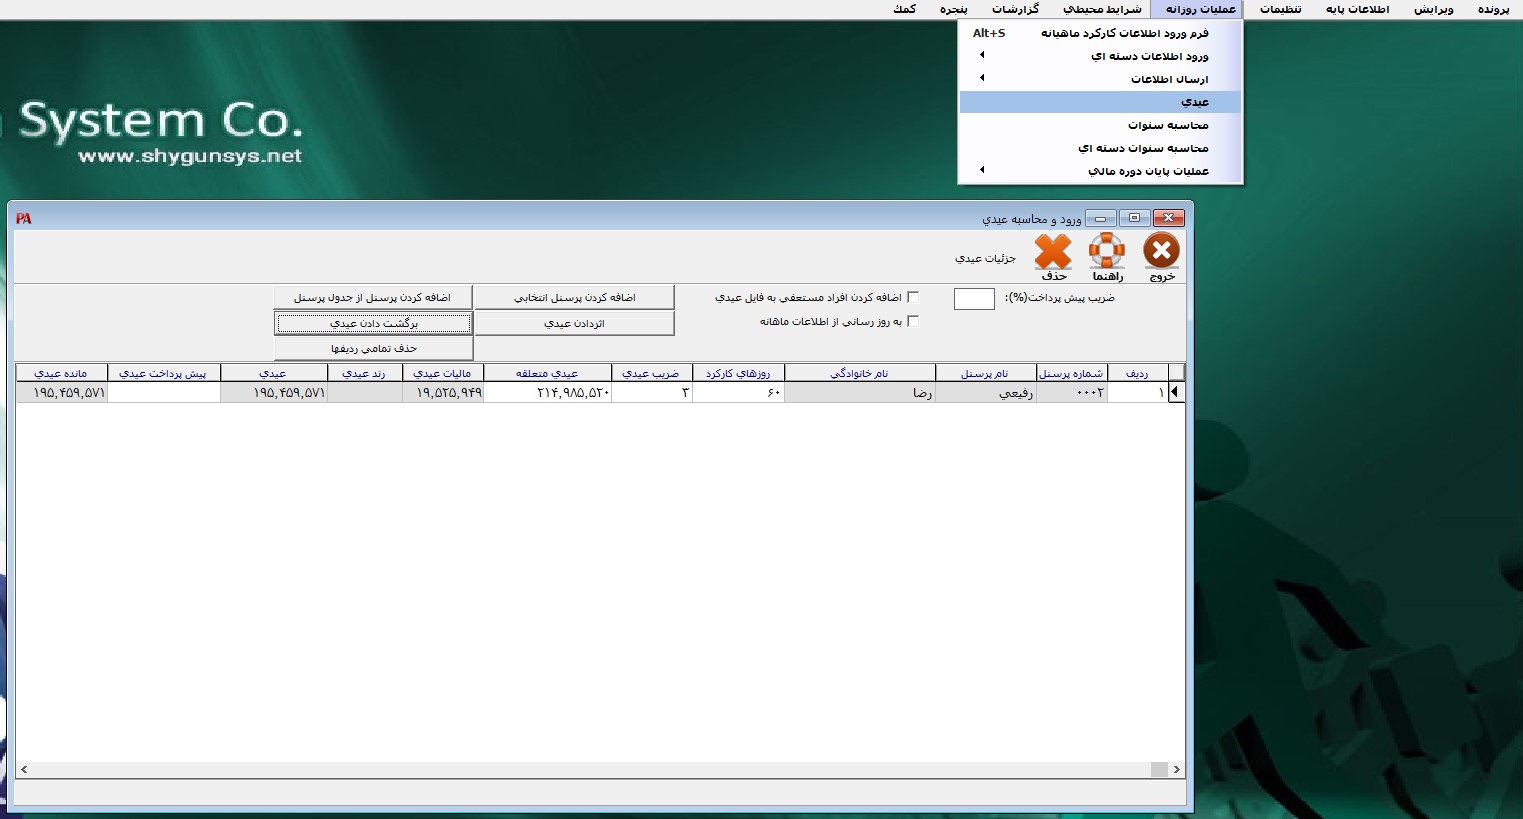The width and height of the screenshot is (1523, 819).
Task: Select محاسبه سنوات menu entry
Action: coord(1168,125)
